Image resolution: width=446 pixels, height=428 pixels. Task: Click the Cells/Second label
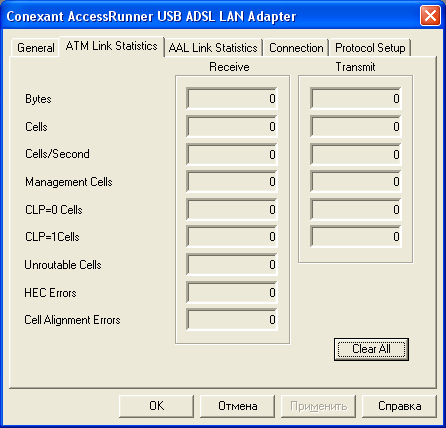pos(57,154)
